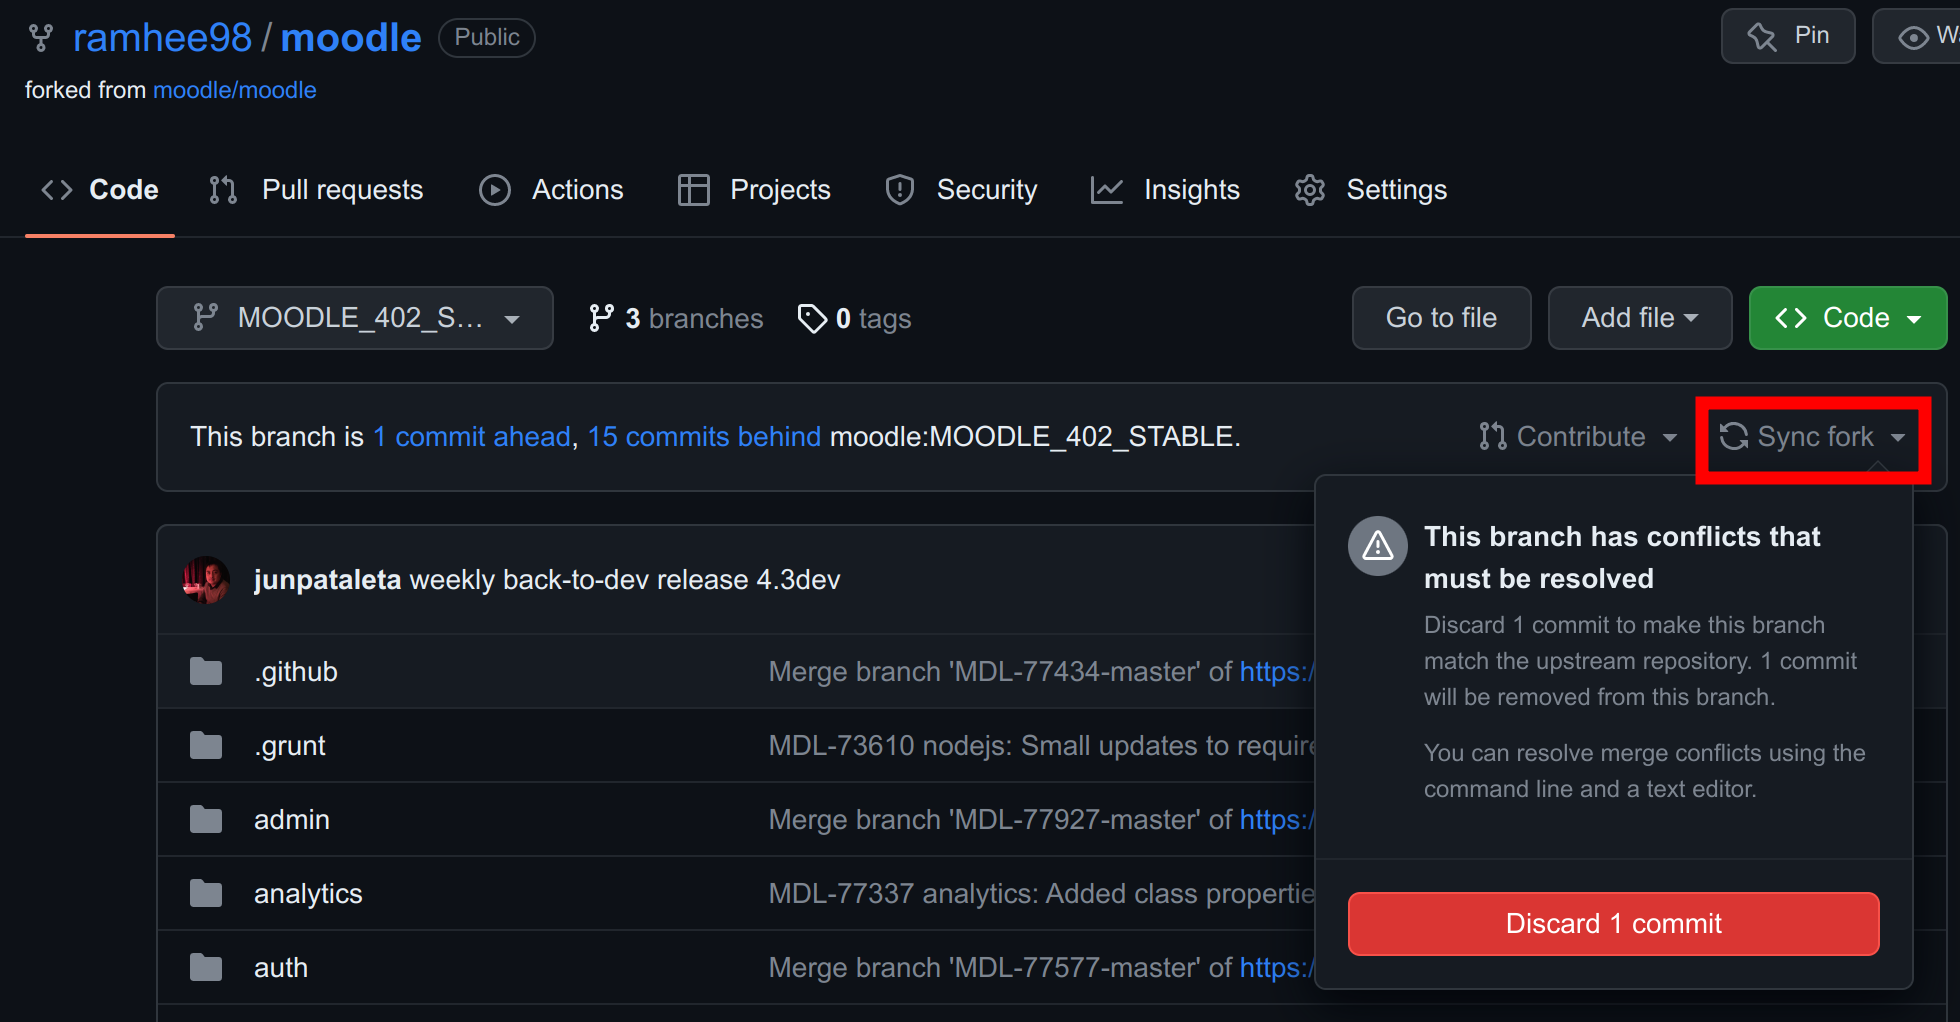Click the Settings gear icon
Image resolution: width=1960 pixels, height=1022 pixels.
[1308, 190]
